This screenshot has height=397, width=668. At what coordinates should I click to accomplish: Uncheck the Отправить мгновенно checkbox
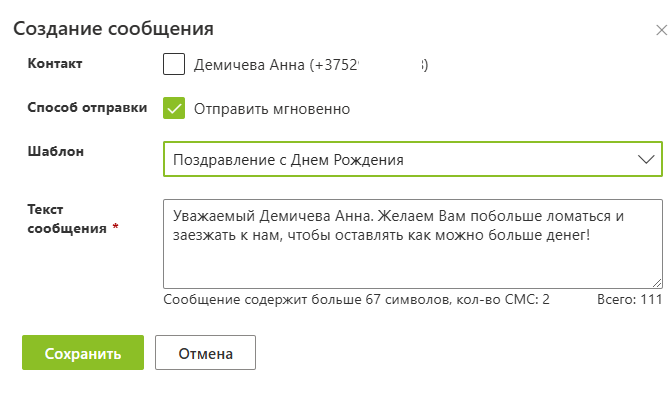(x=174, y=108)
